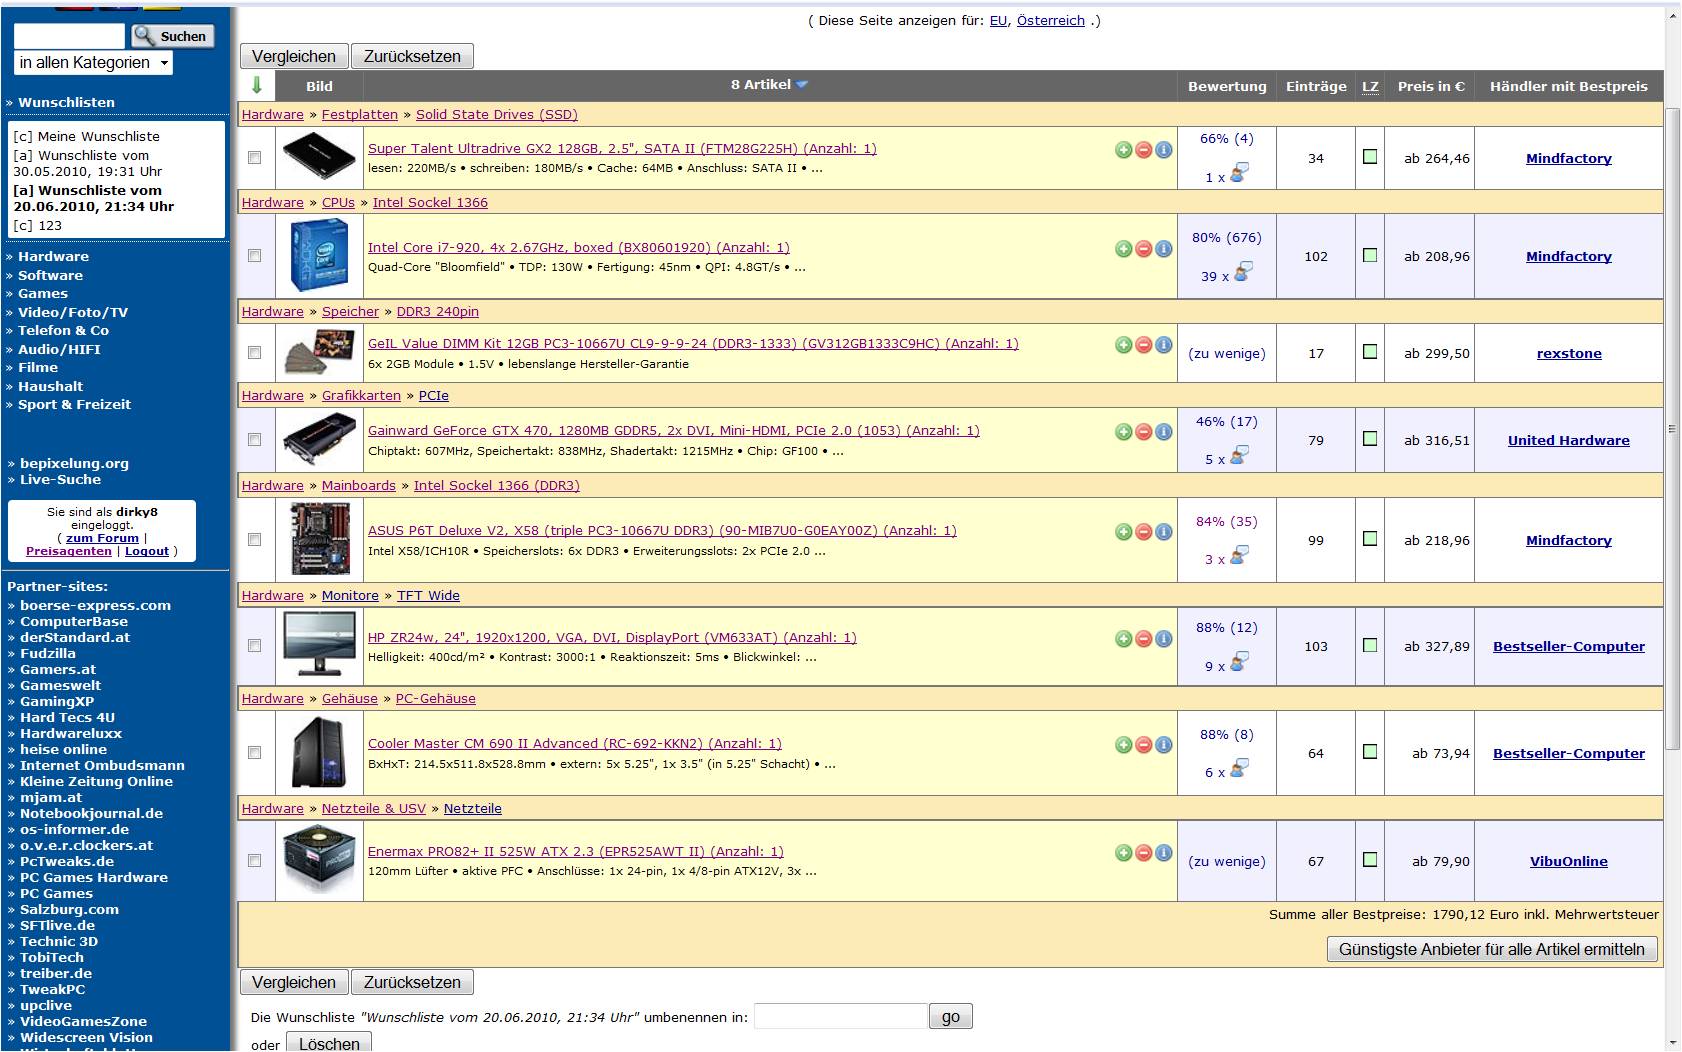Viewport: 1682px width, 1052px height.
Task: Select Video/Foto/TV from the sidebar
Action: 73,313
